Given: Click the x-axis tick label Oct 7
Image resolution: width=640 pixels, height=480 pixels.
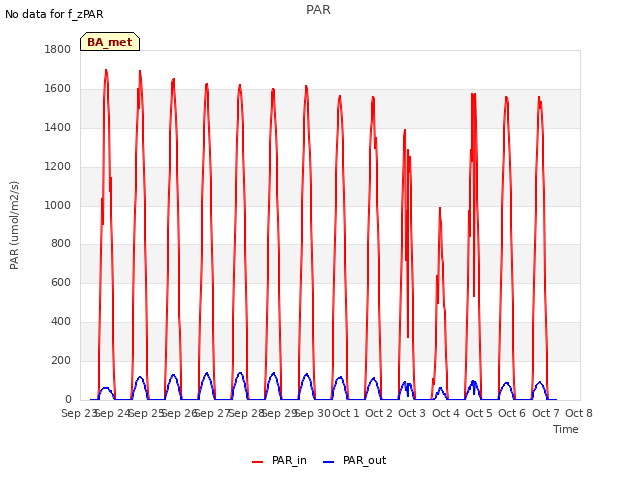Looking at the screenshot, I should [546, 413].
